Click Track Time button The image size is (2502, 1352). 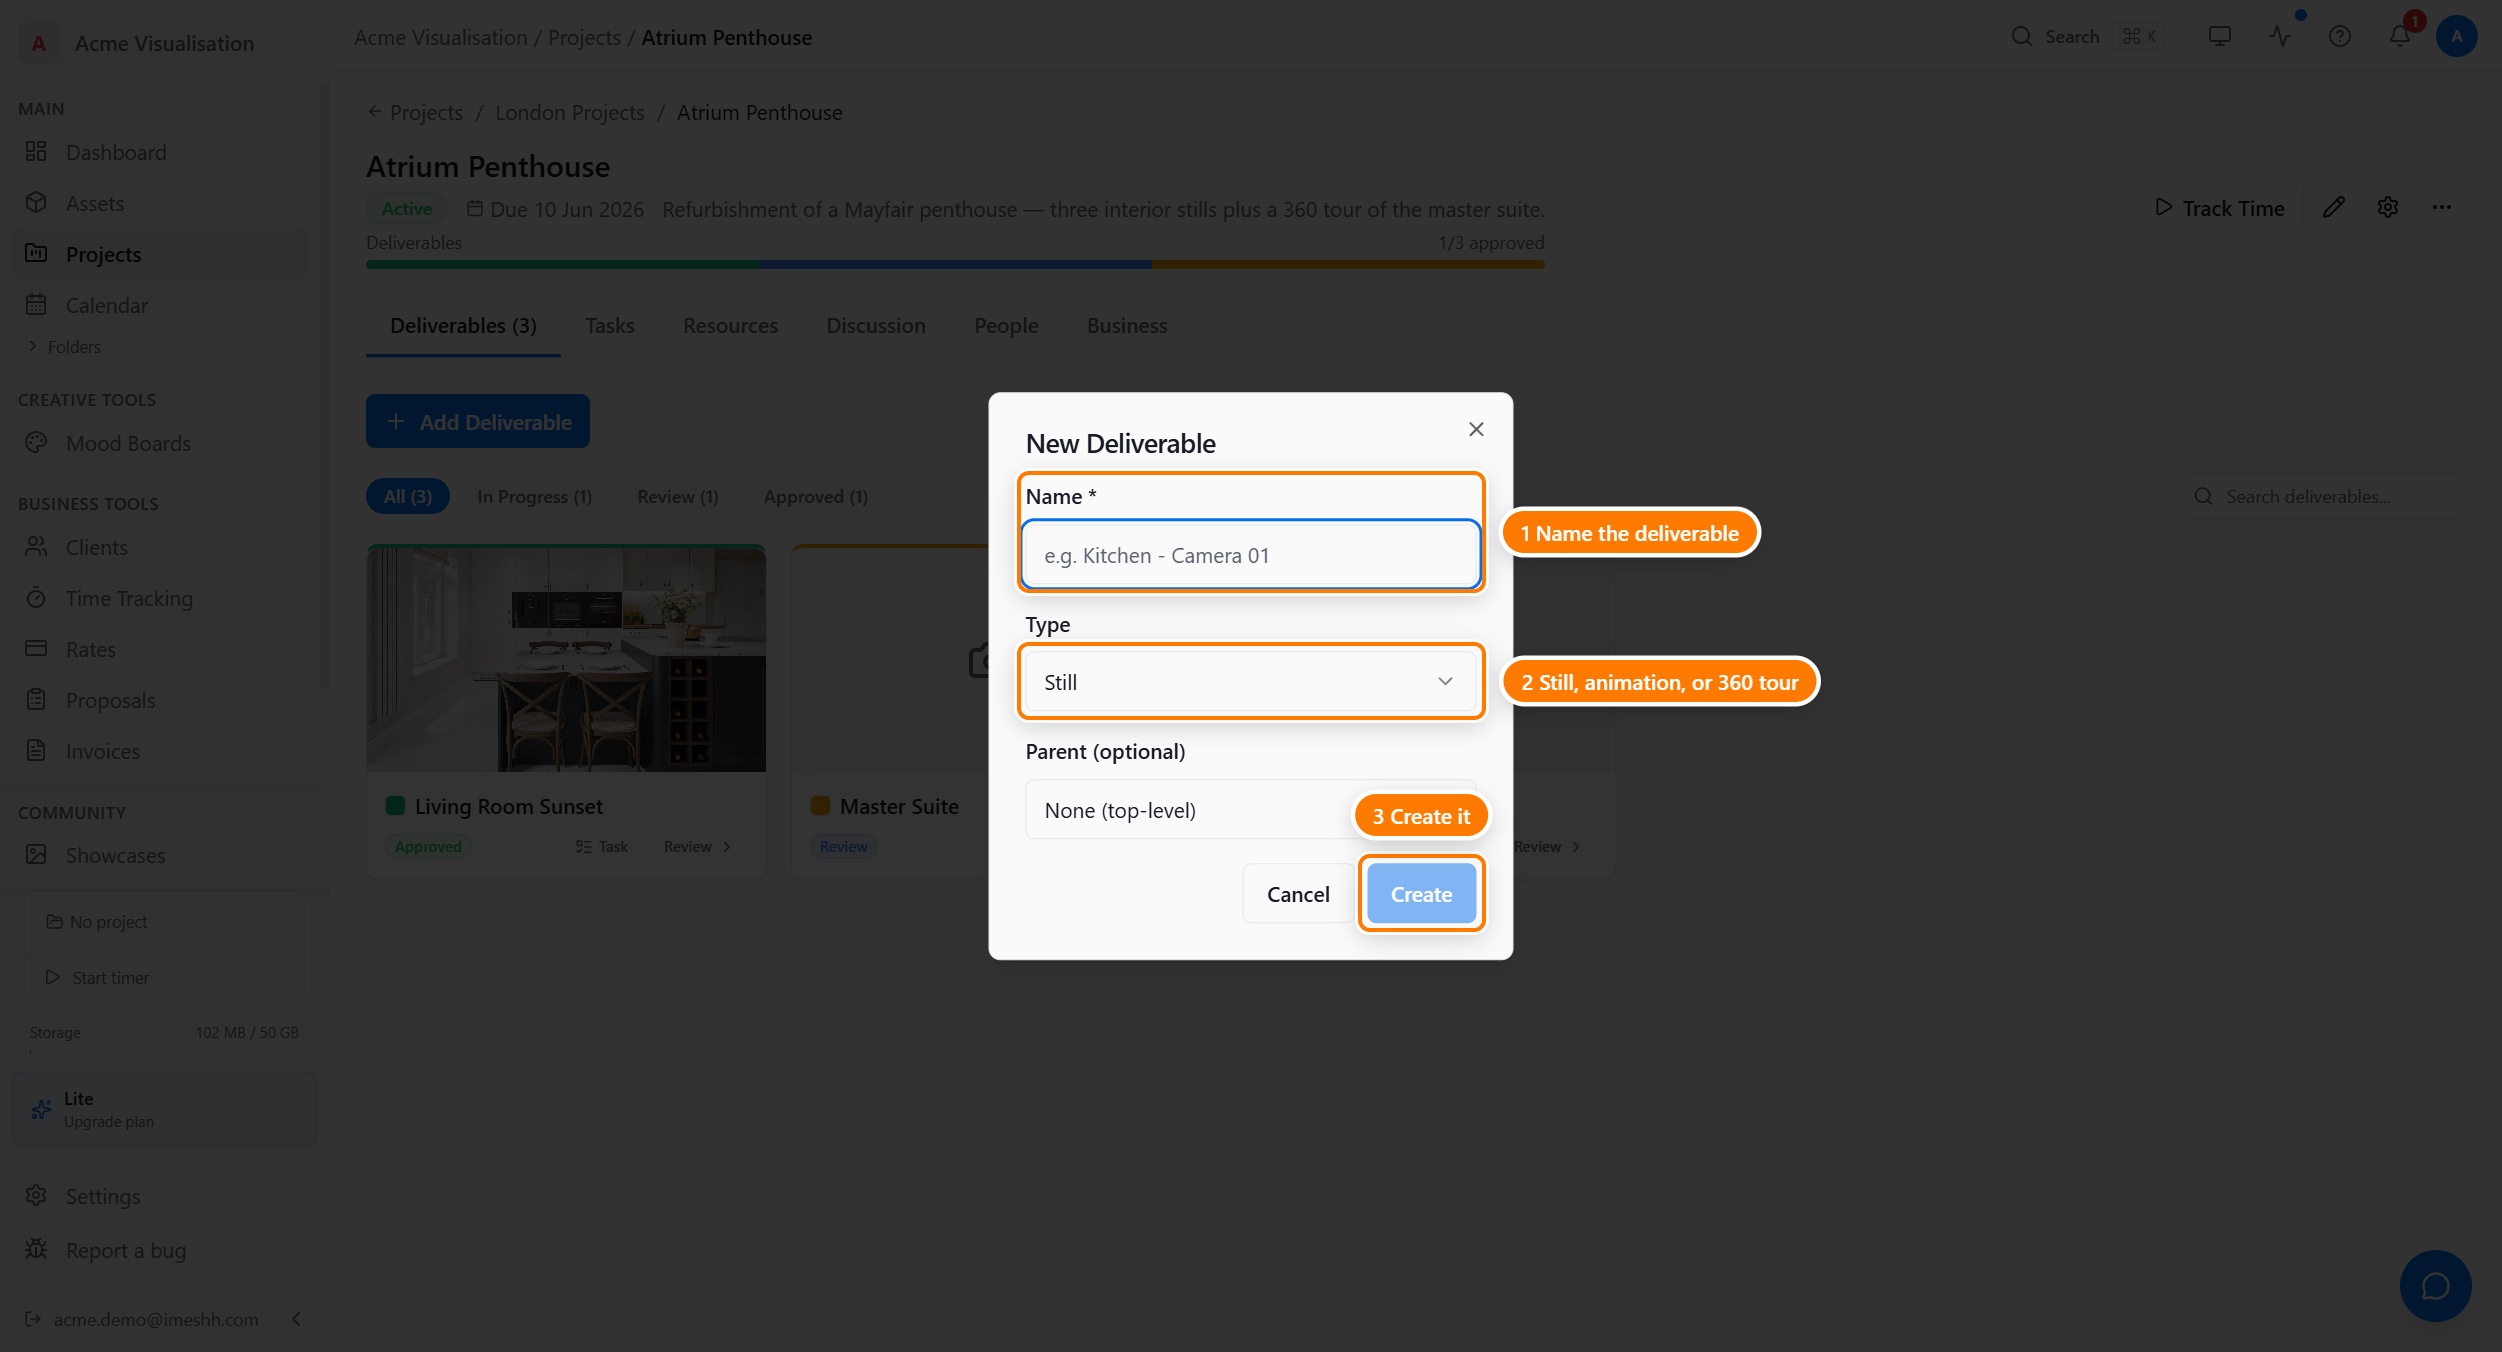coord(2219,207)
